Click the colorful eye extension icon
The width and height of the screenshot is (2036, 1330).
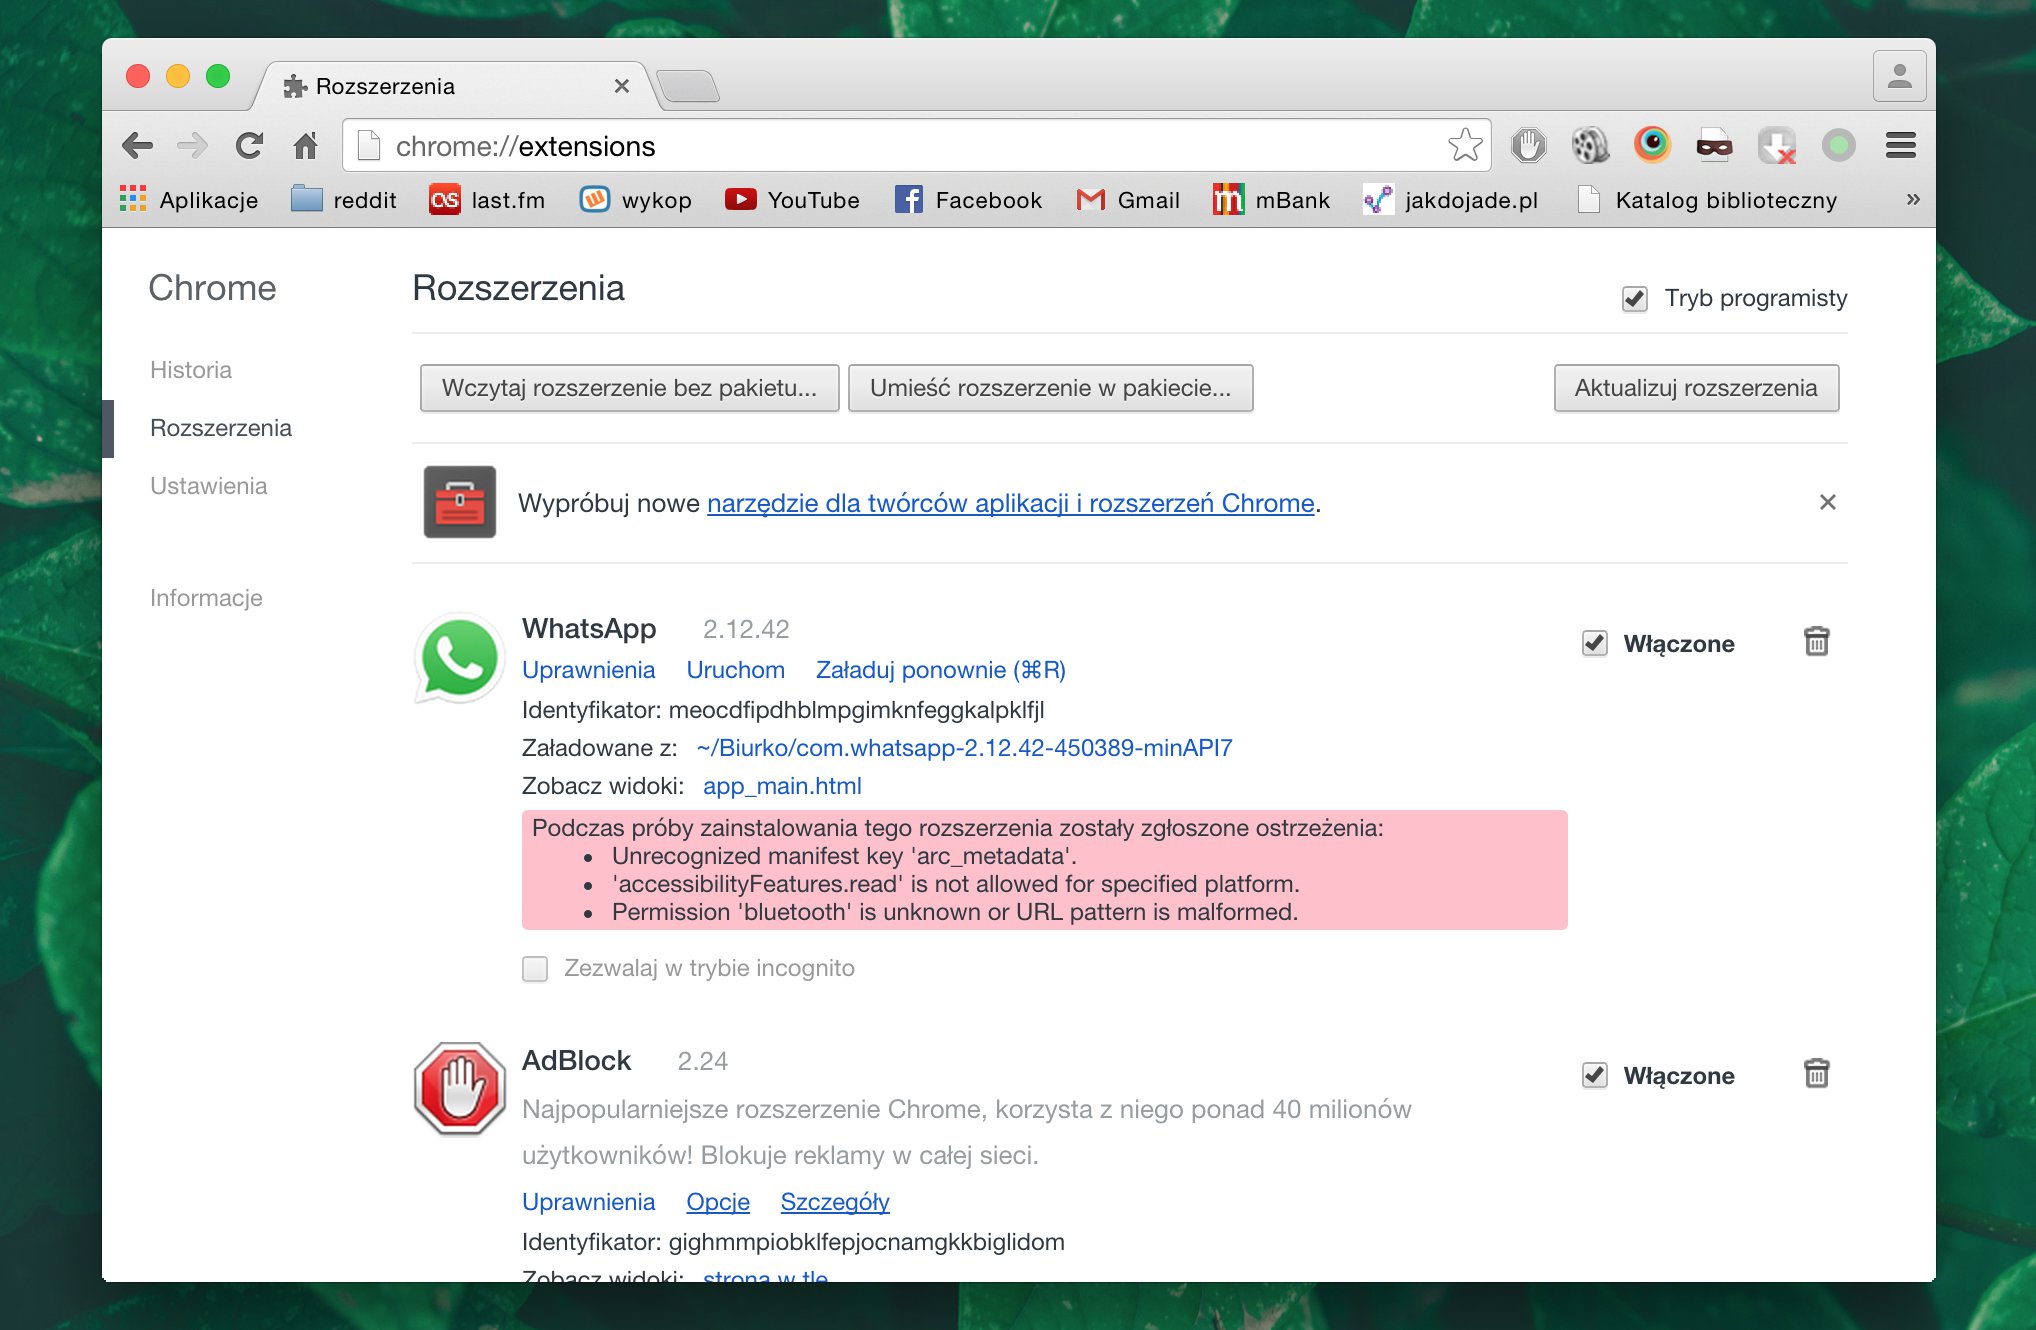coord(1652,145)
